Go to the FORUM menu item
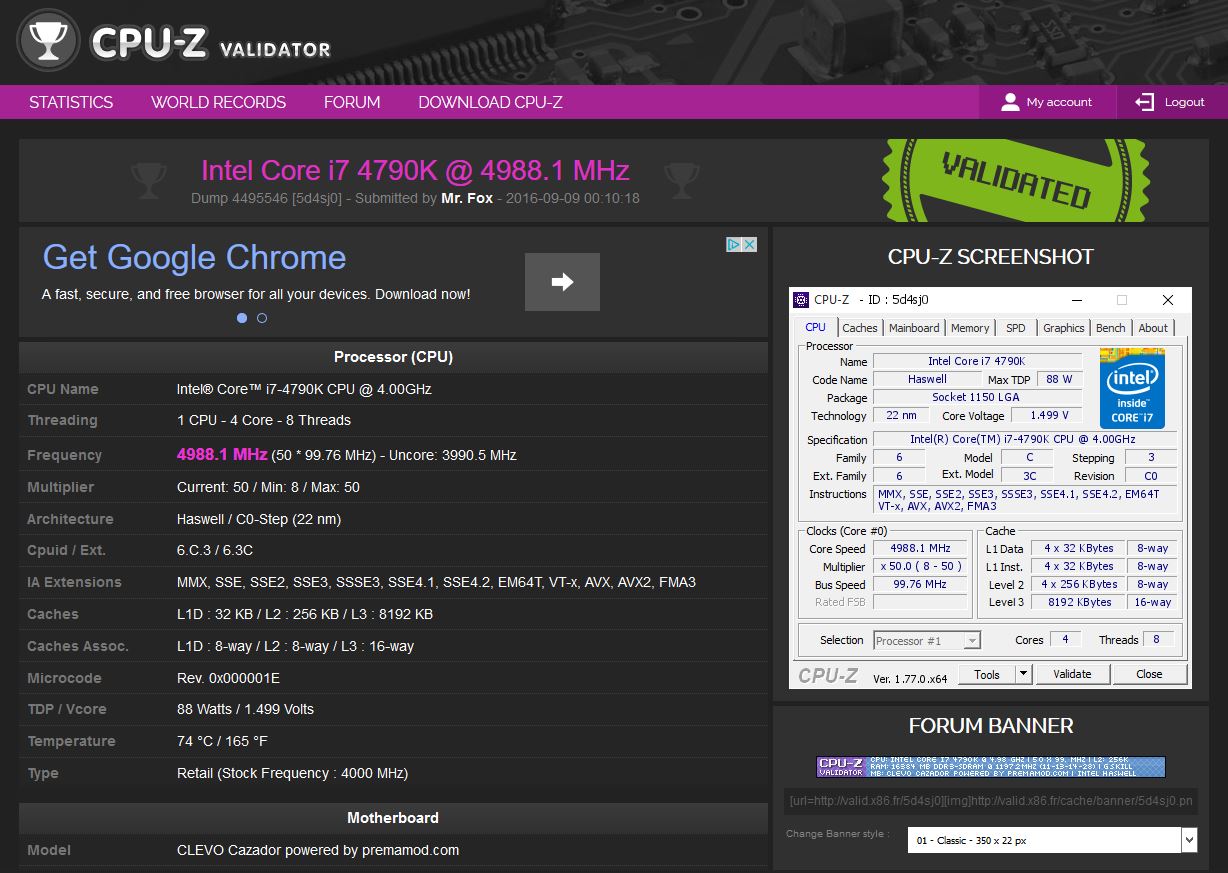1228x873 pixels. [x=352, y=102]
